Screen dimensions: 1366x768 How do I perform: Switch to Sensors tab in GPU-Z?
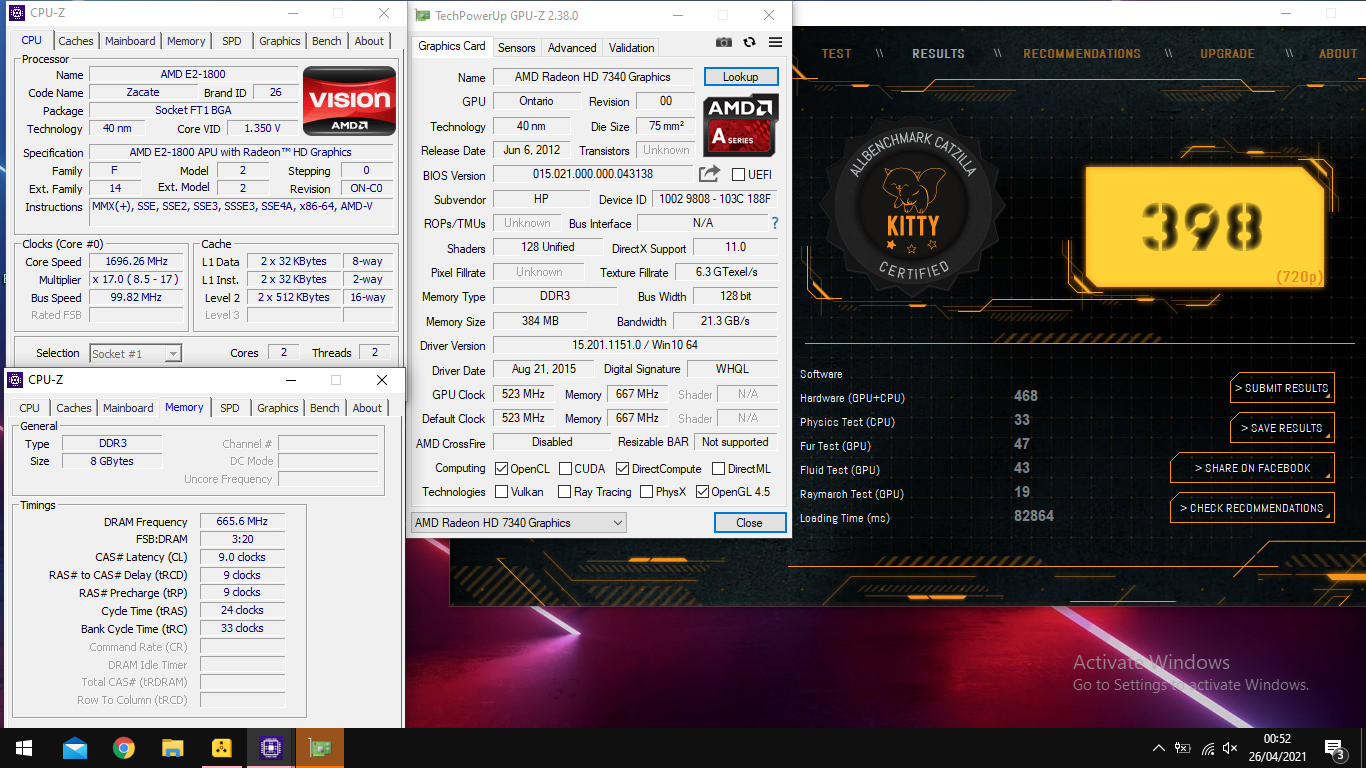click(517, 47)
